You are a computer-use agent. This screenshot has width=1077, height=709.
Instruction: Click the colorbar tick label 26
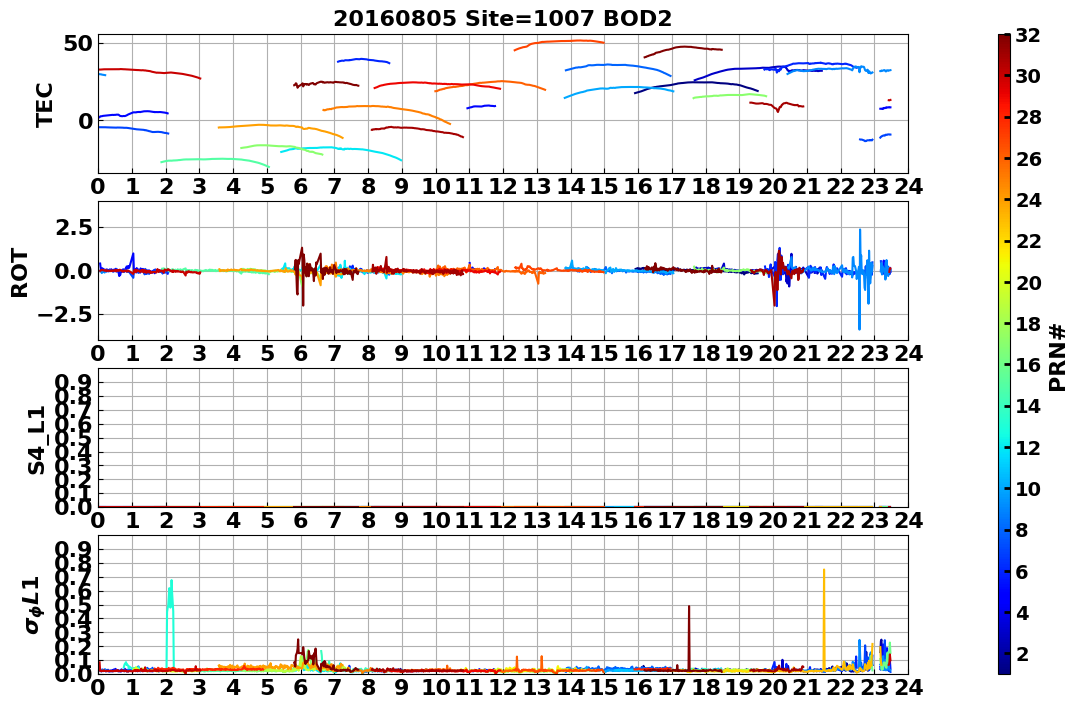(1028, 158)
